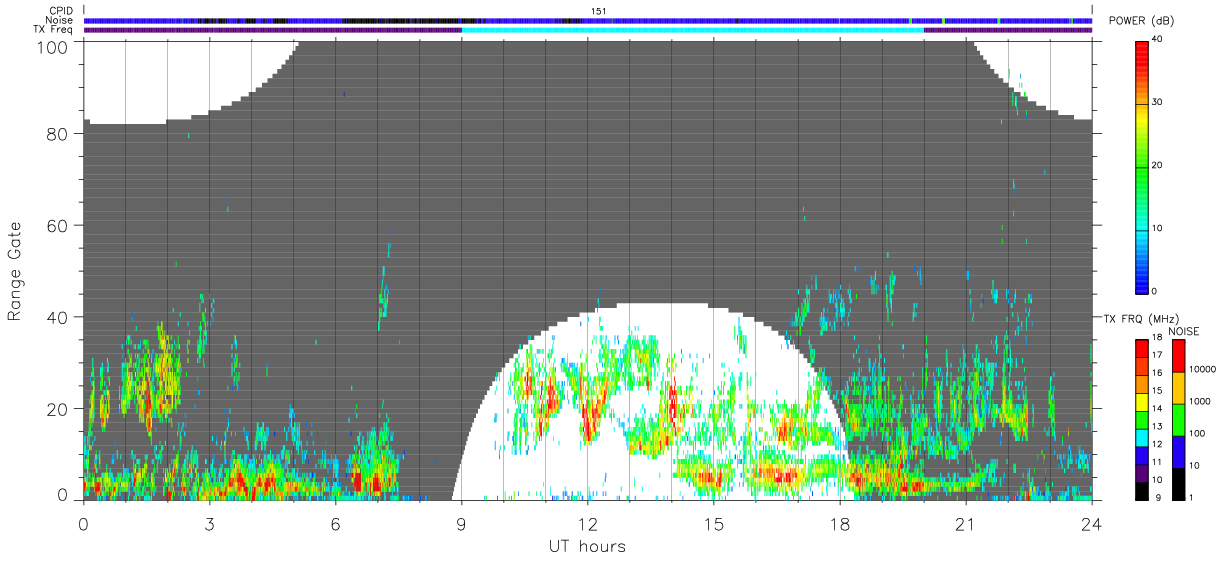Image resolution: width=1228 pixels, height=567 pixels.
Task: Click the black bottom segment of the NOISE bar
Action: 1179,484
